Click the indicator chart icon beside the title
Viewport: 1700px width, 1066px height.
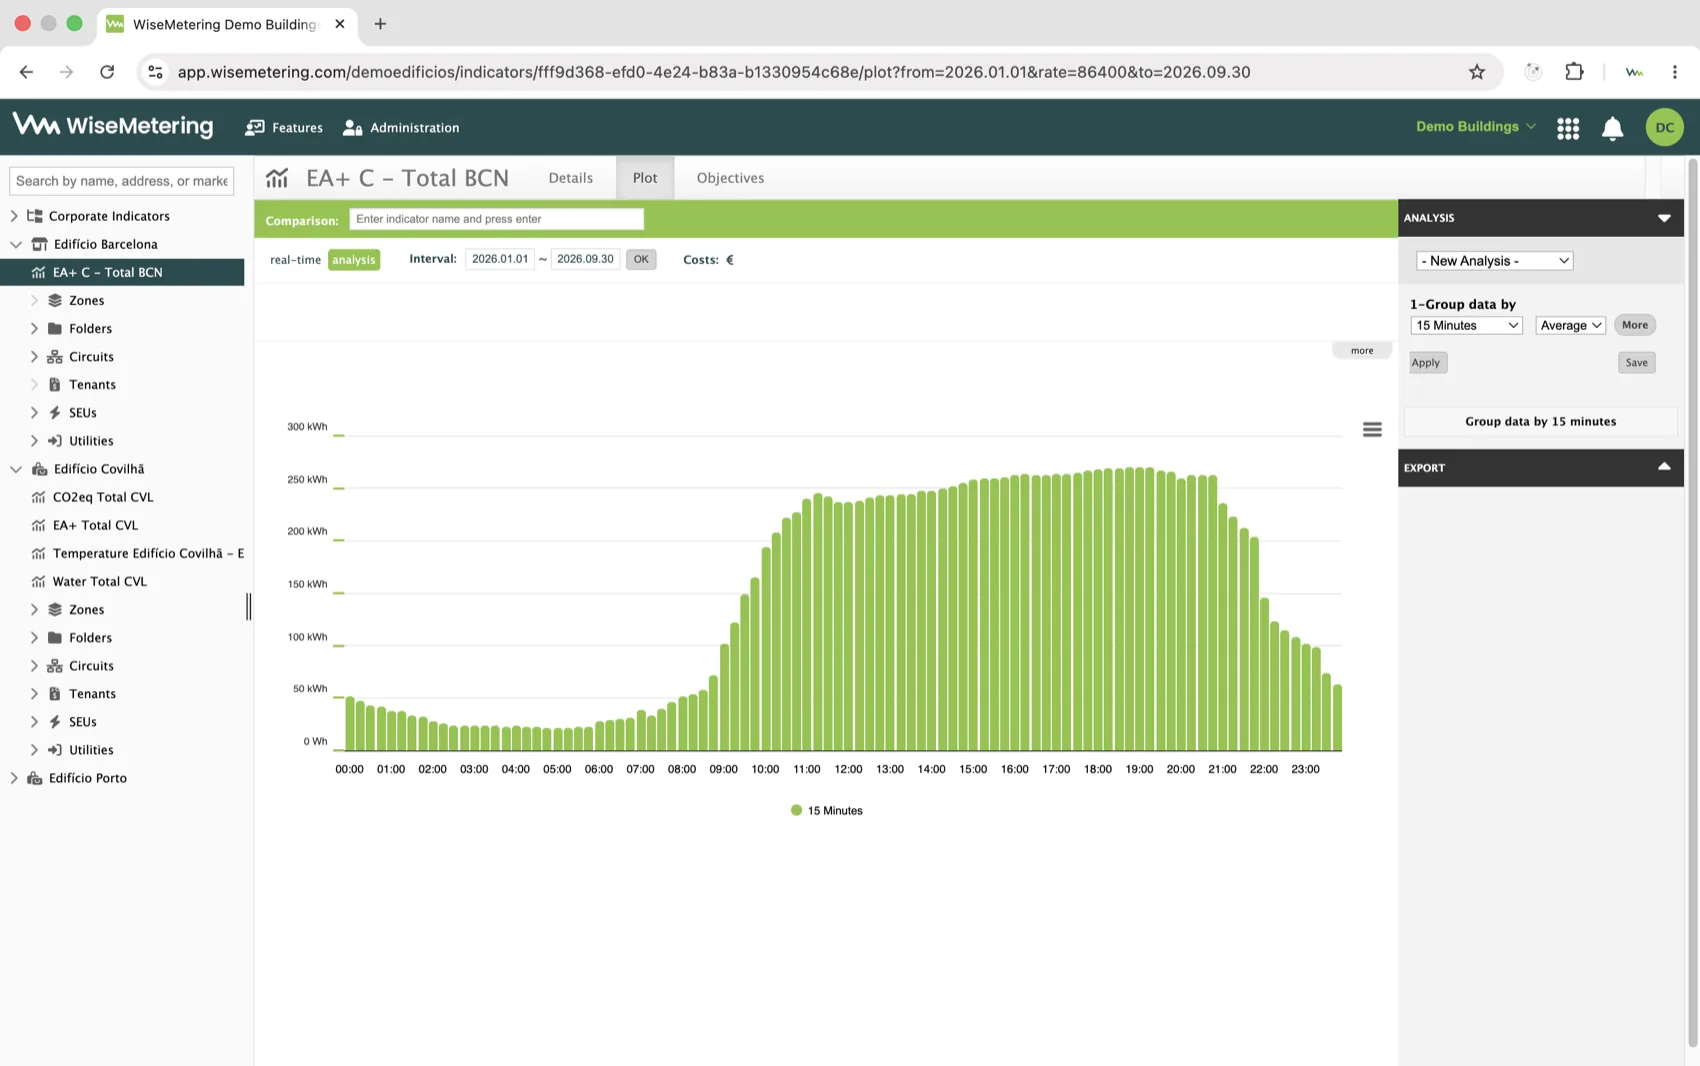(277, 178)
